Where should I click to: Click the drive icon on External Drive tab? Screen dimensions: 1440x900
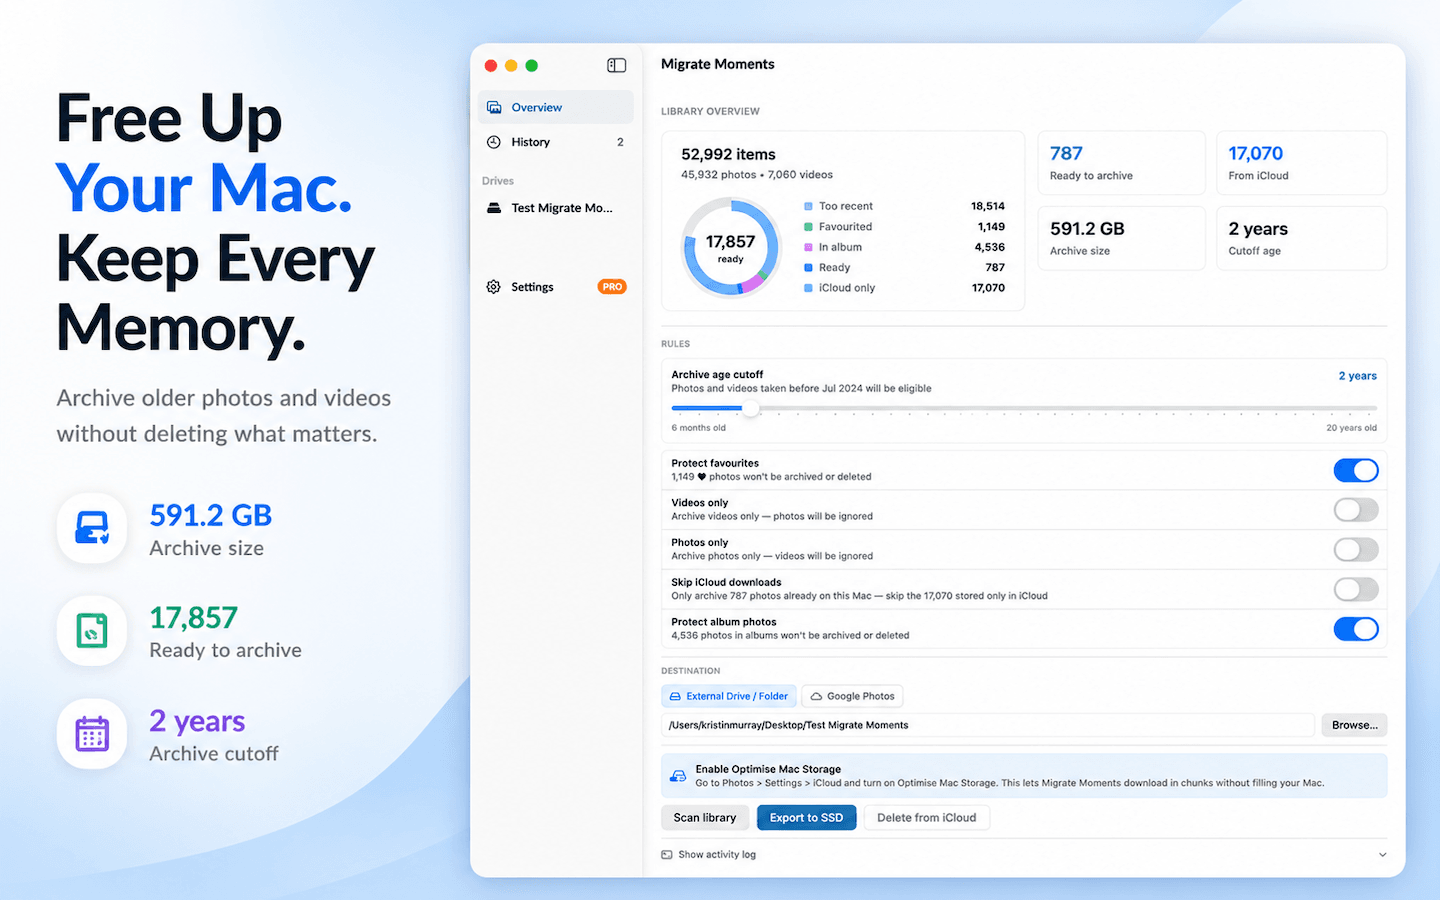point(675,696)
